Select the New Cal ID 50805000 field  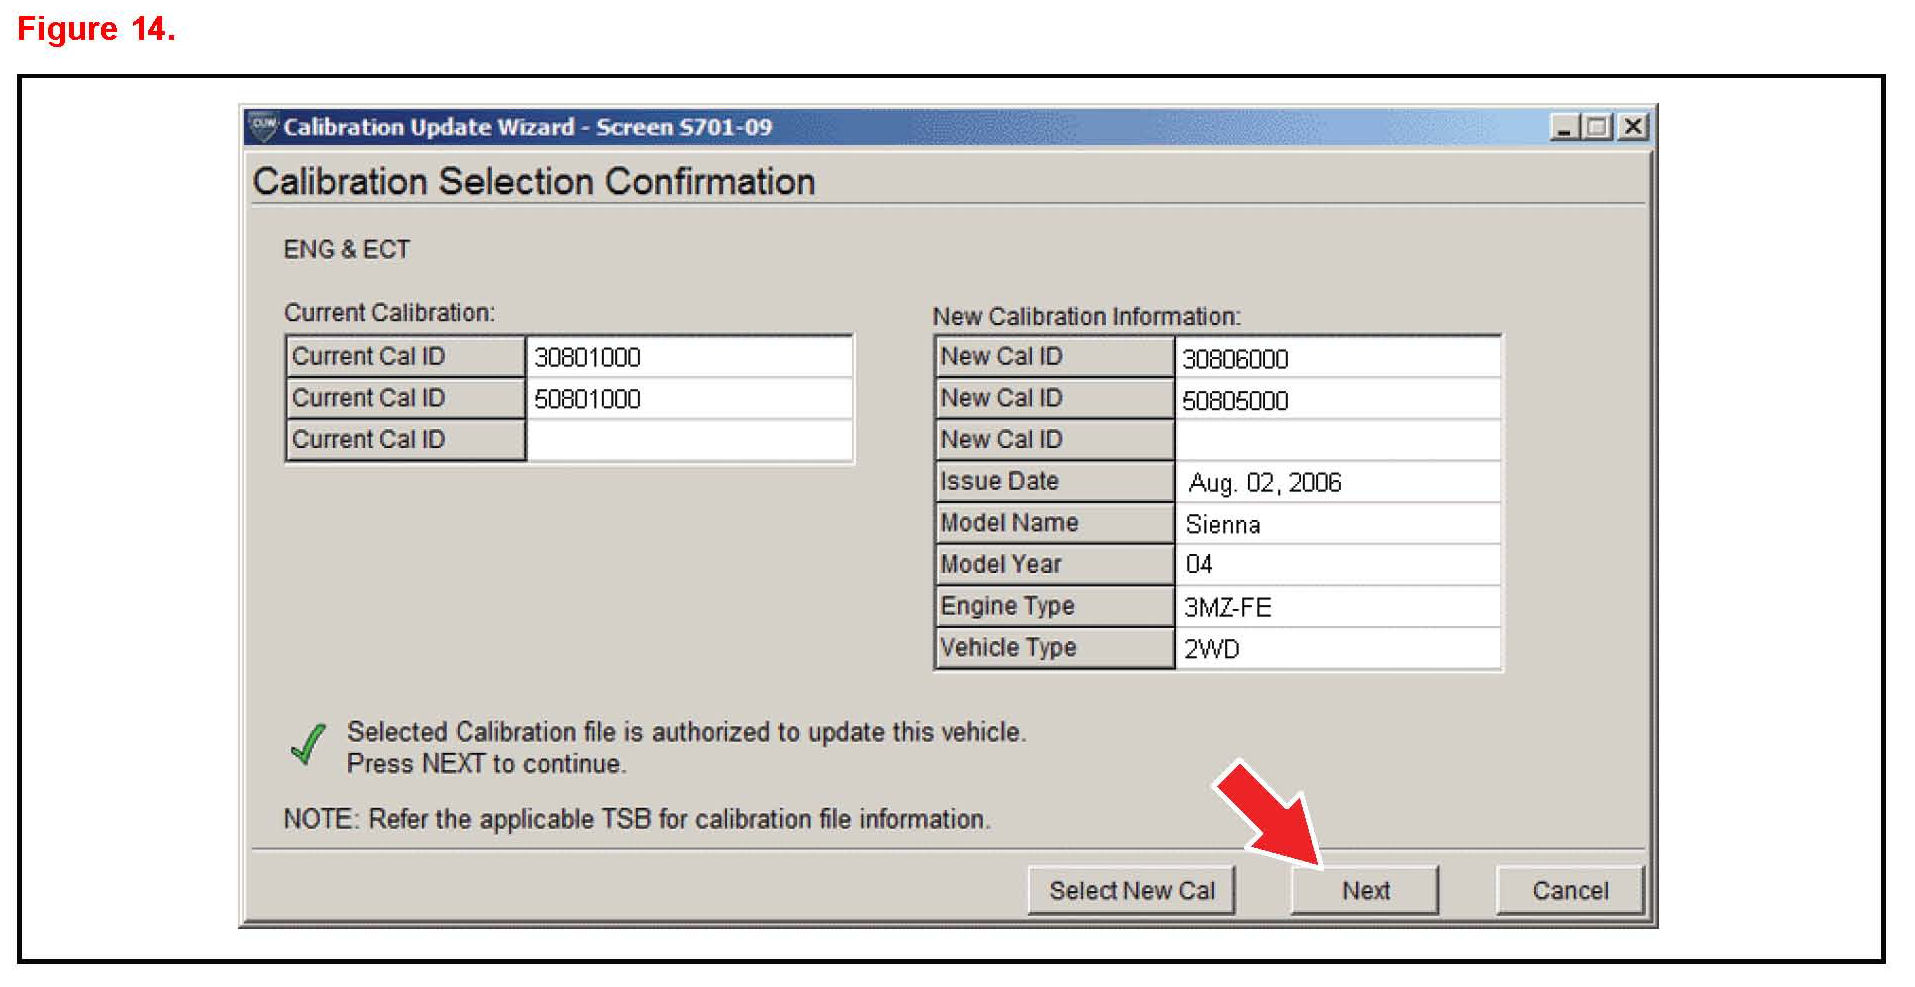1337,400
